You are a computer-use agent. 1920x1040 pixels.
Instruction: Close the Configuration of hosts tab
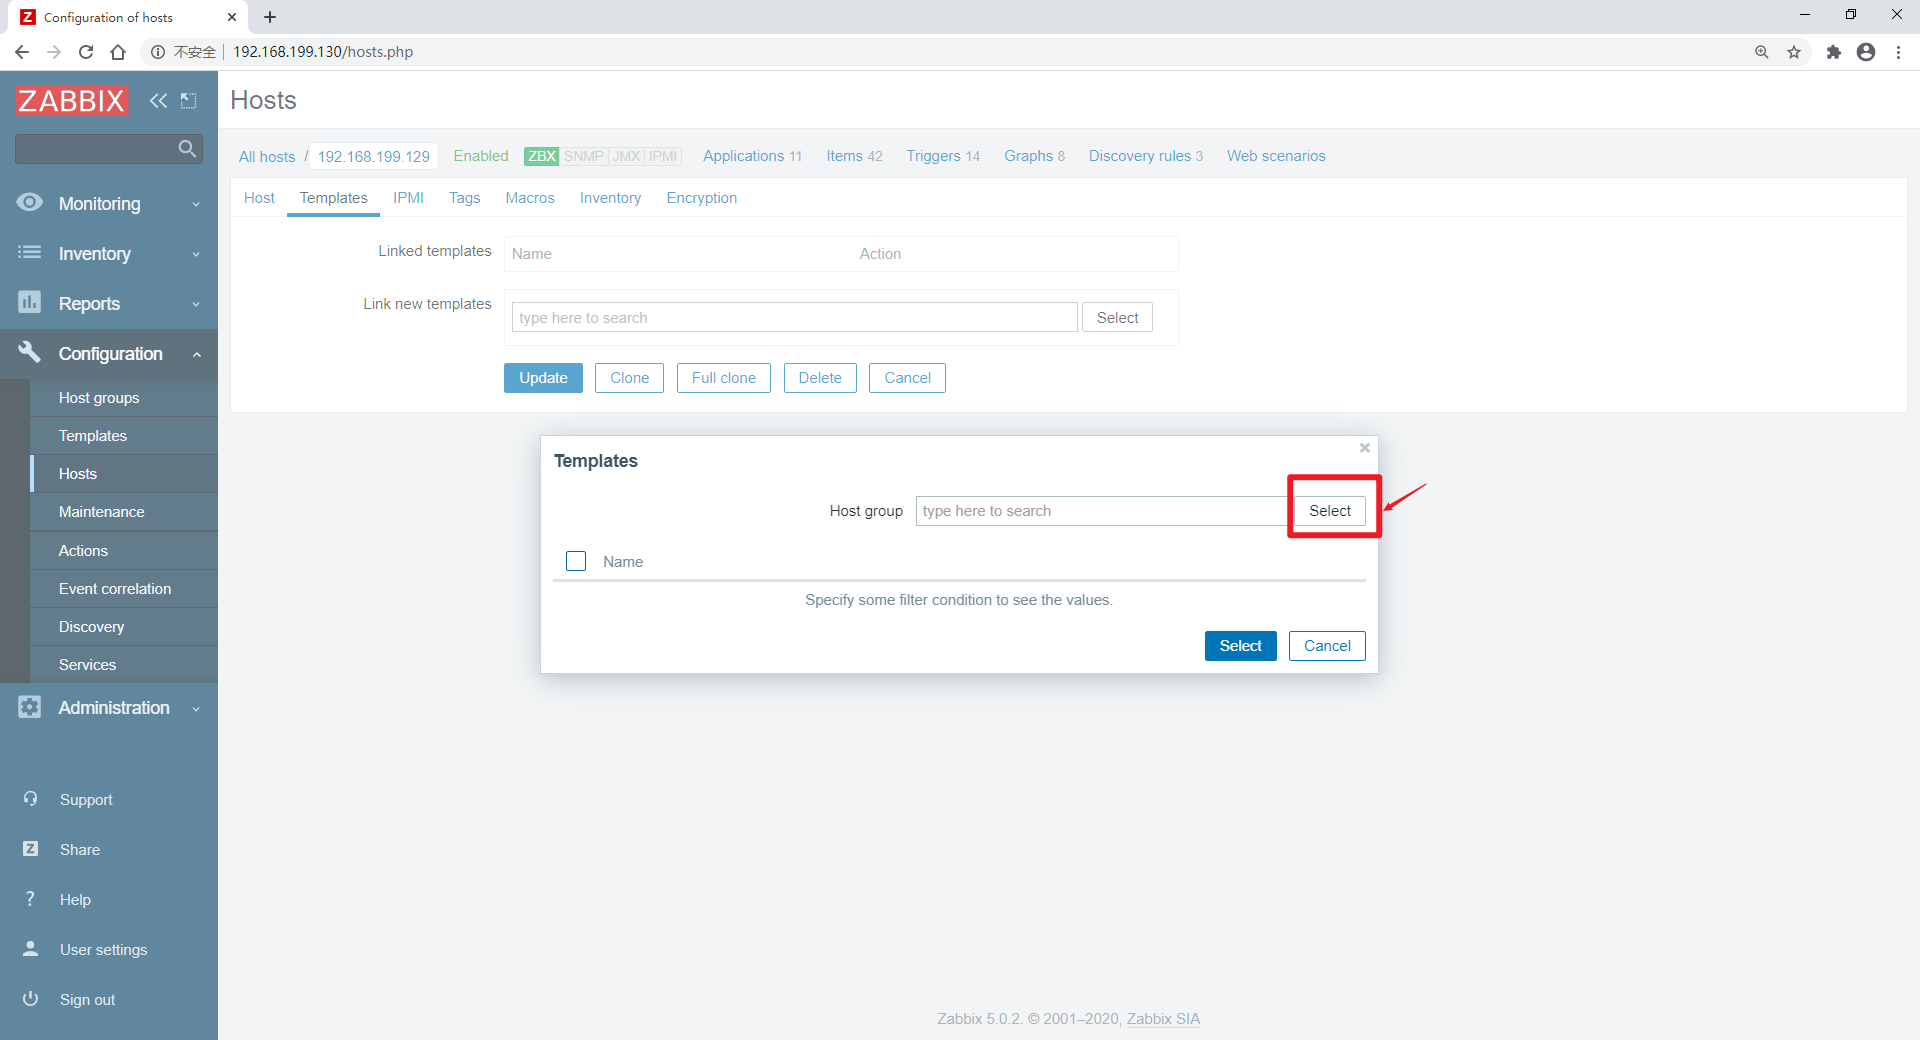(232, 17)
